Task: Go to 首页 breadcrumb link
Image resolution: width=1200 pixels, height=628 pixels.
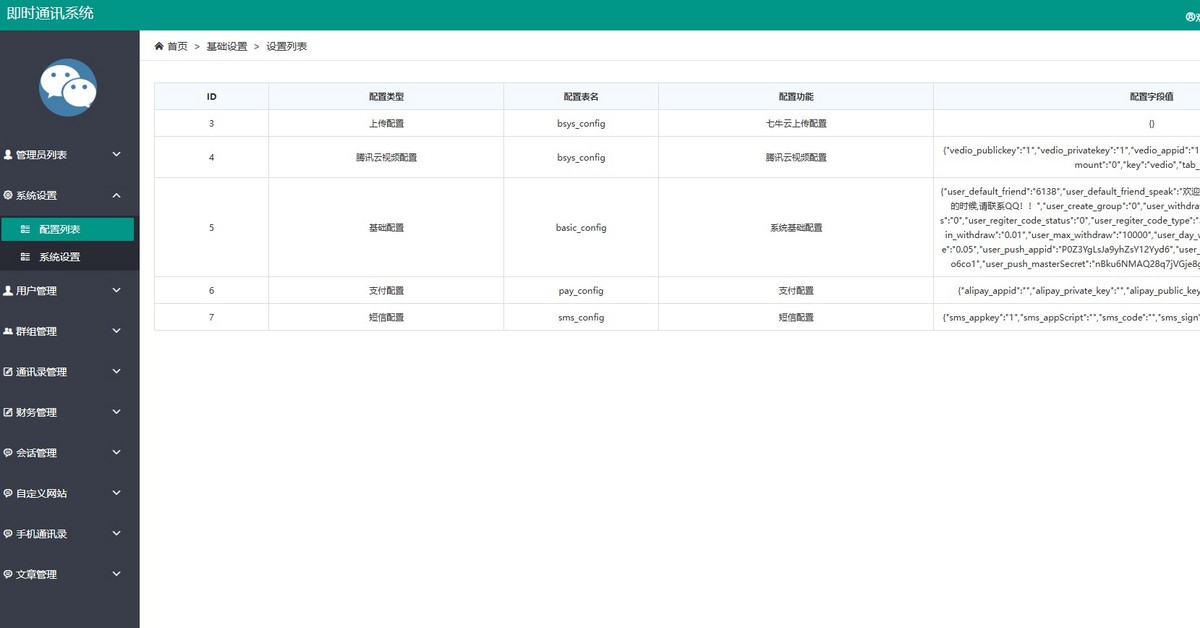Action: click(x=177, y=46)
